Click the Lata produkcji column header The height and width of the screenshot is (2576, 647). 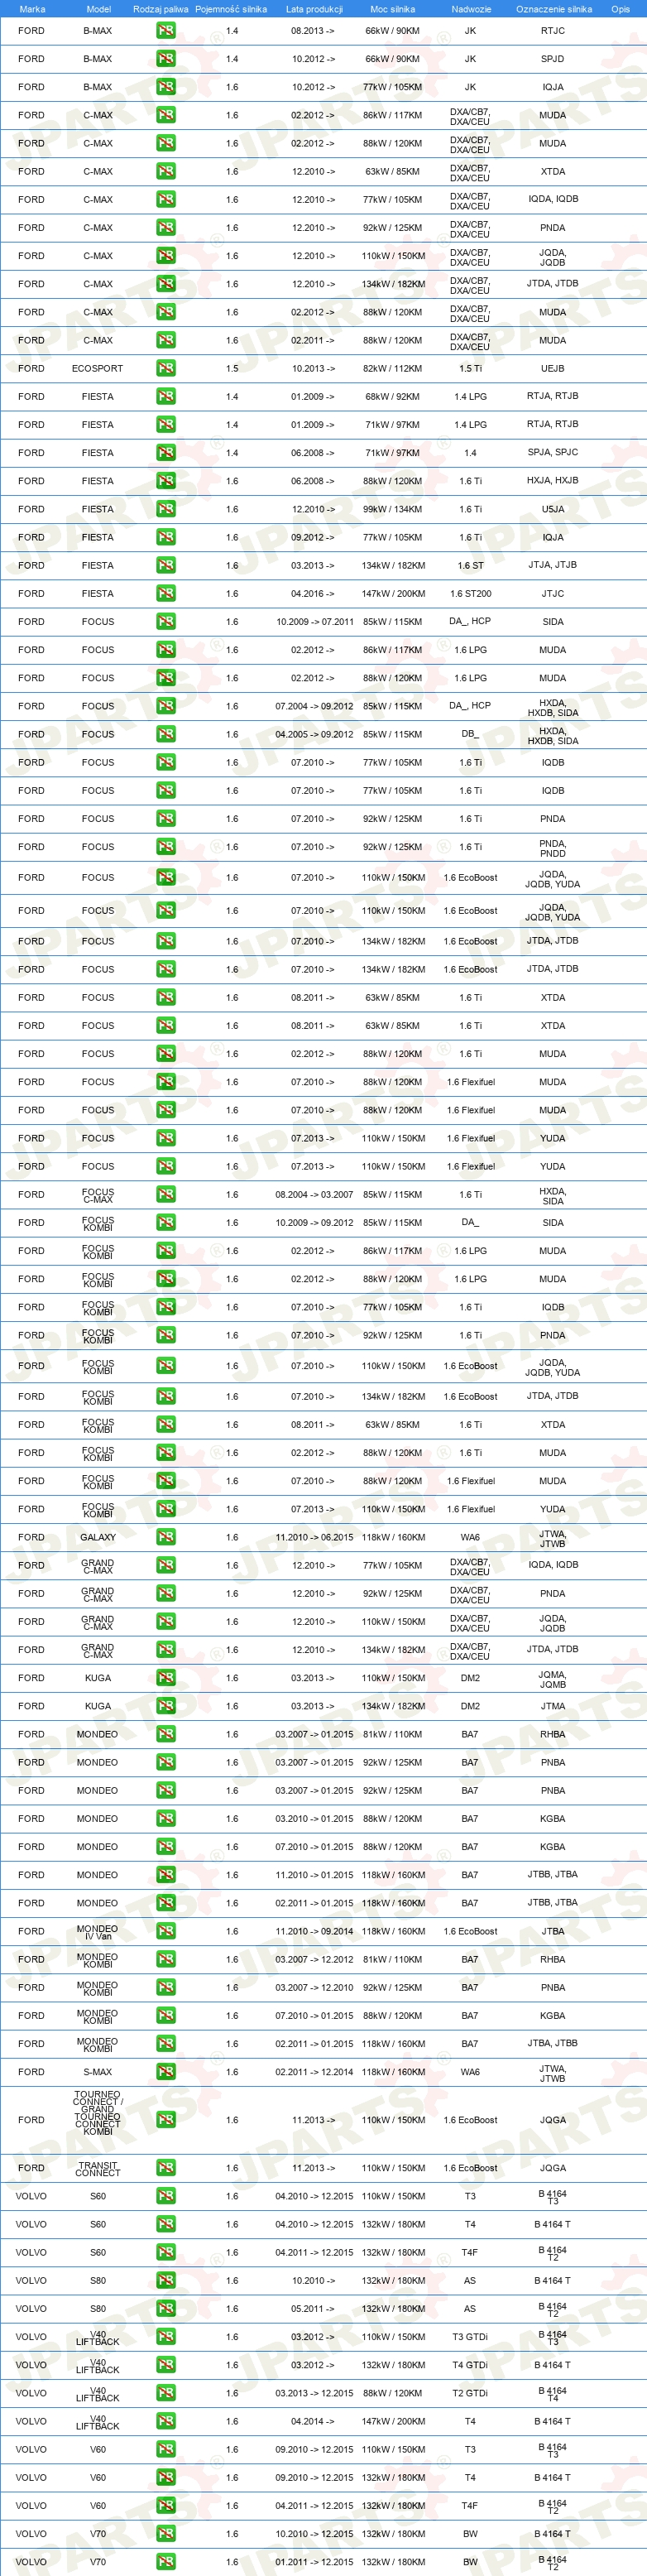pos(314,9)
